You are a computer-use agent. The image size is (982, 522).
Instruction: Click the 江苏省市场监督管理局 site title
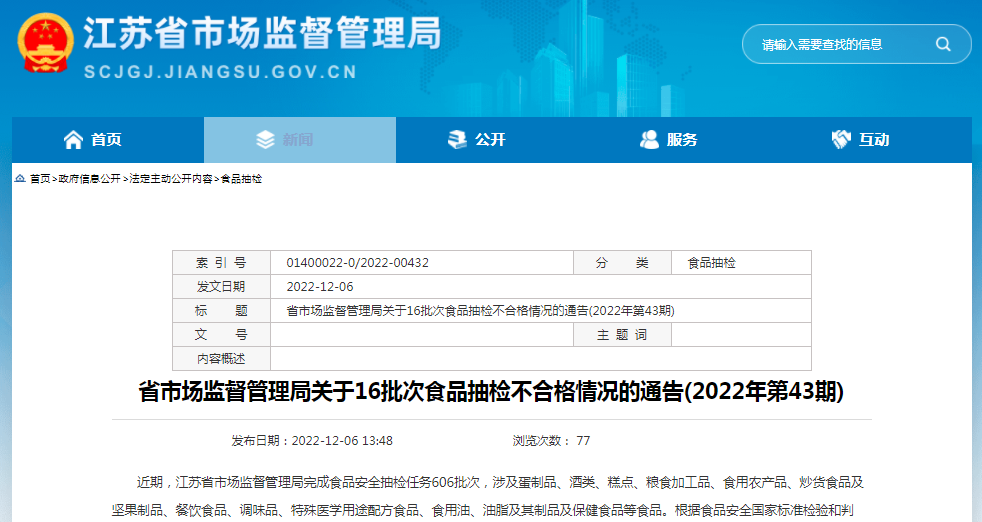(x=261, y=35)
